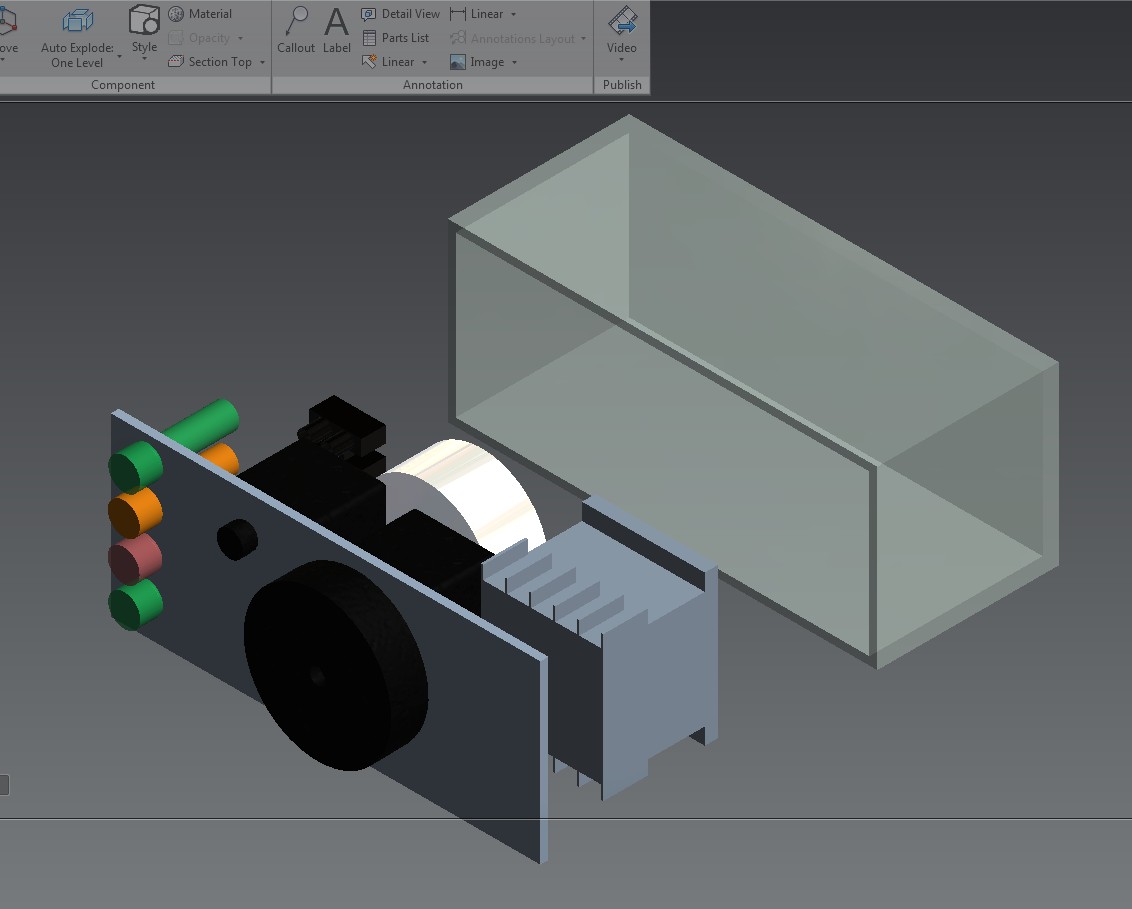This screenshot has width=1132, height=909.
Task: Click the Linear dimension tool beside Detail View
Action: pos(476,14)
